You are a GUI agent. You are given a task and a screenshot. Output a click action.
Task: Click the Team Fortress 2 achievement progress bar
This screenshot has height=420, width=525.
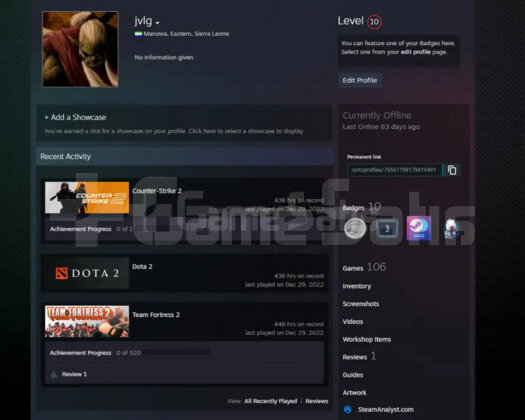(x=177, y=352)
